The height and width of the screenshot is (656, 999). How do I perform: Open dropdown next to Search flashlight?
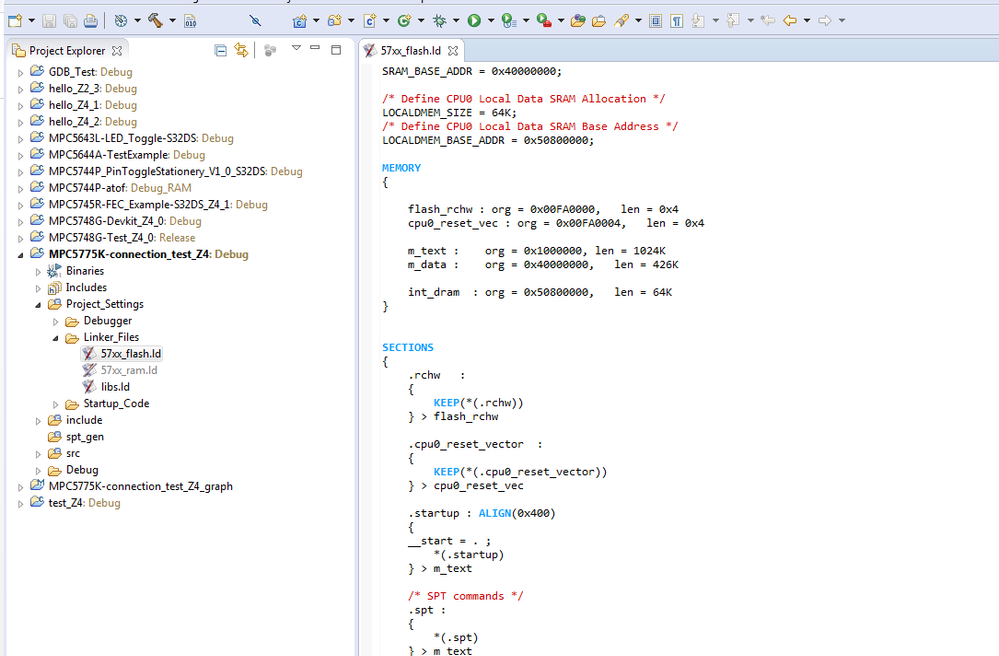tap(638, 20)
